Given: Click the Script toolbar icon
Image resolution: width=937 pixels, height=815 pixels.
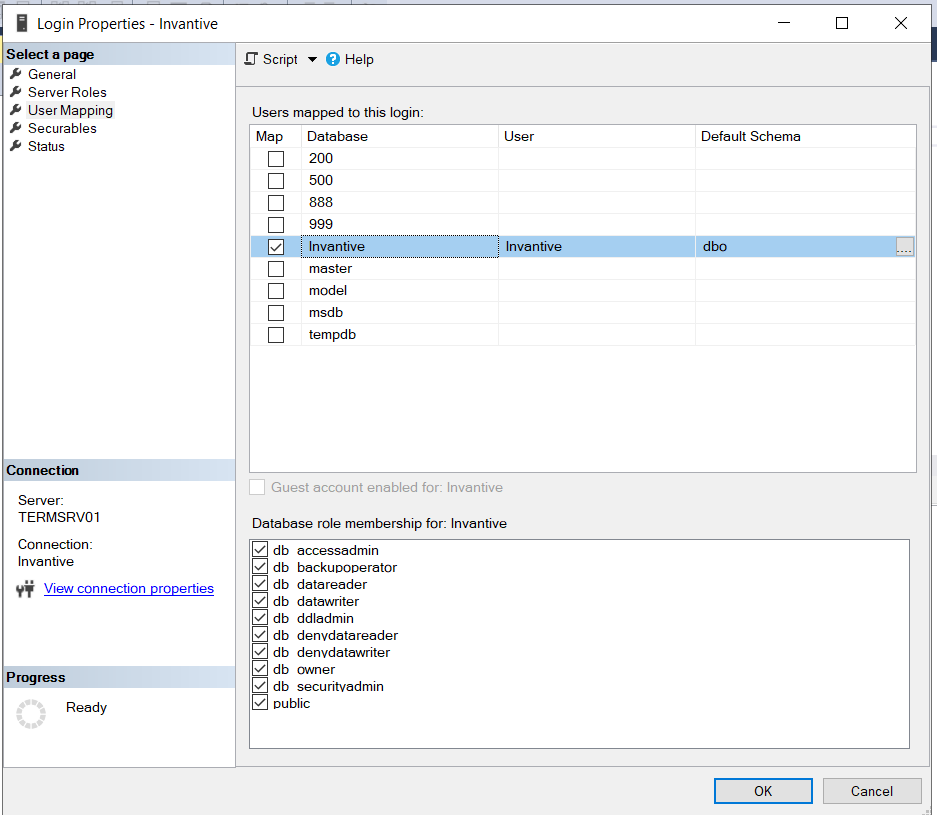Looking at the screenshot, I should click(252, 59).
